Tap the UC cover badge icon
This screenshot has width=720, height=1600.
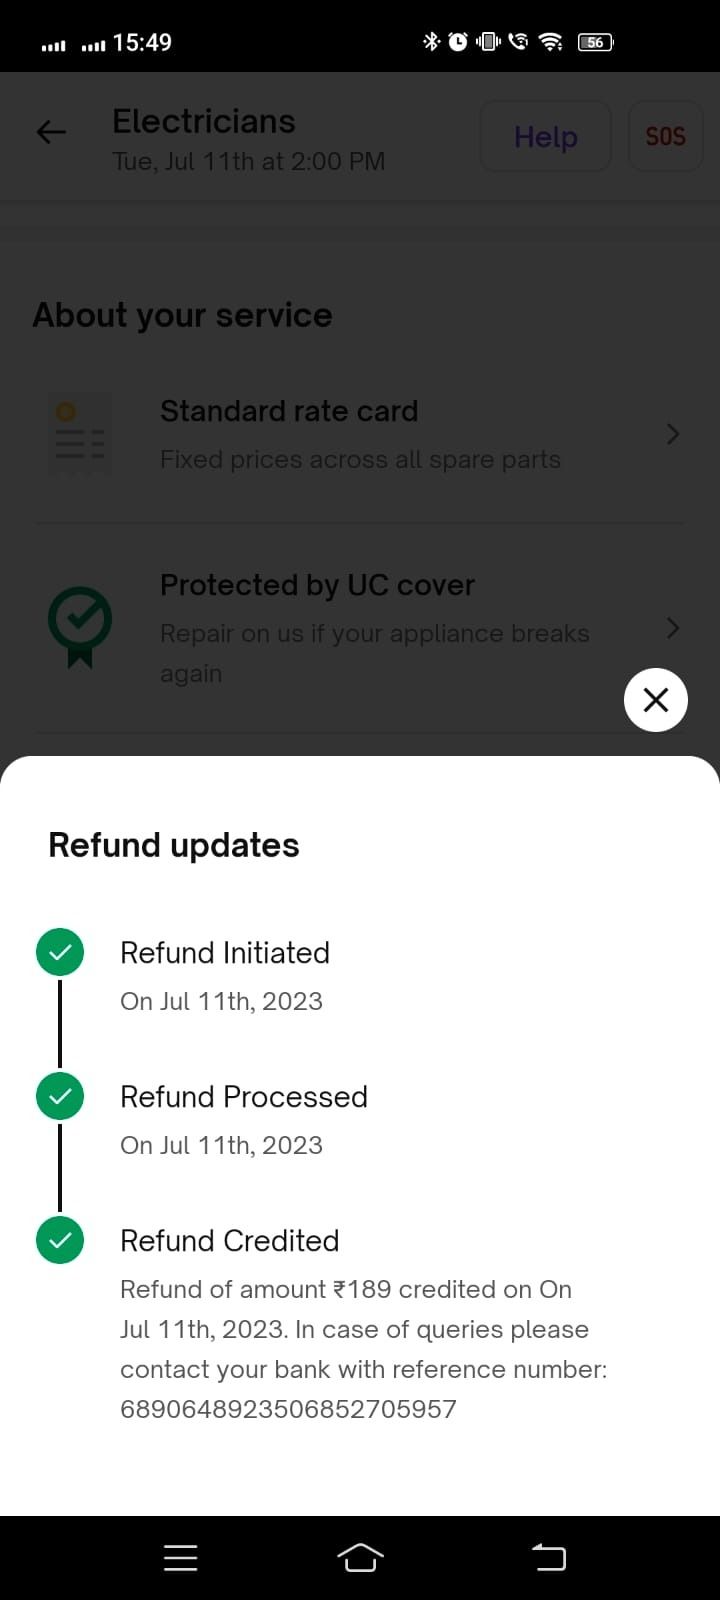coord(80,626)
